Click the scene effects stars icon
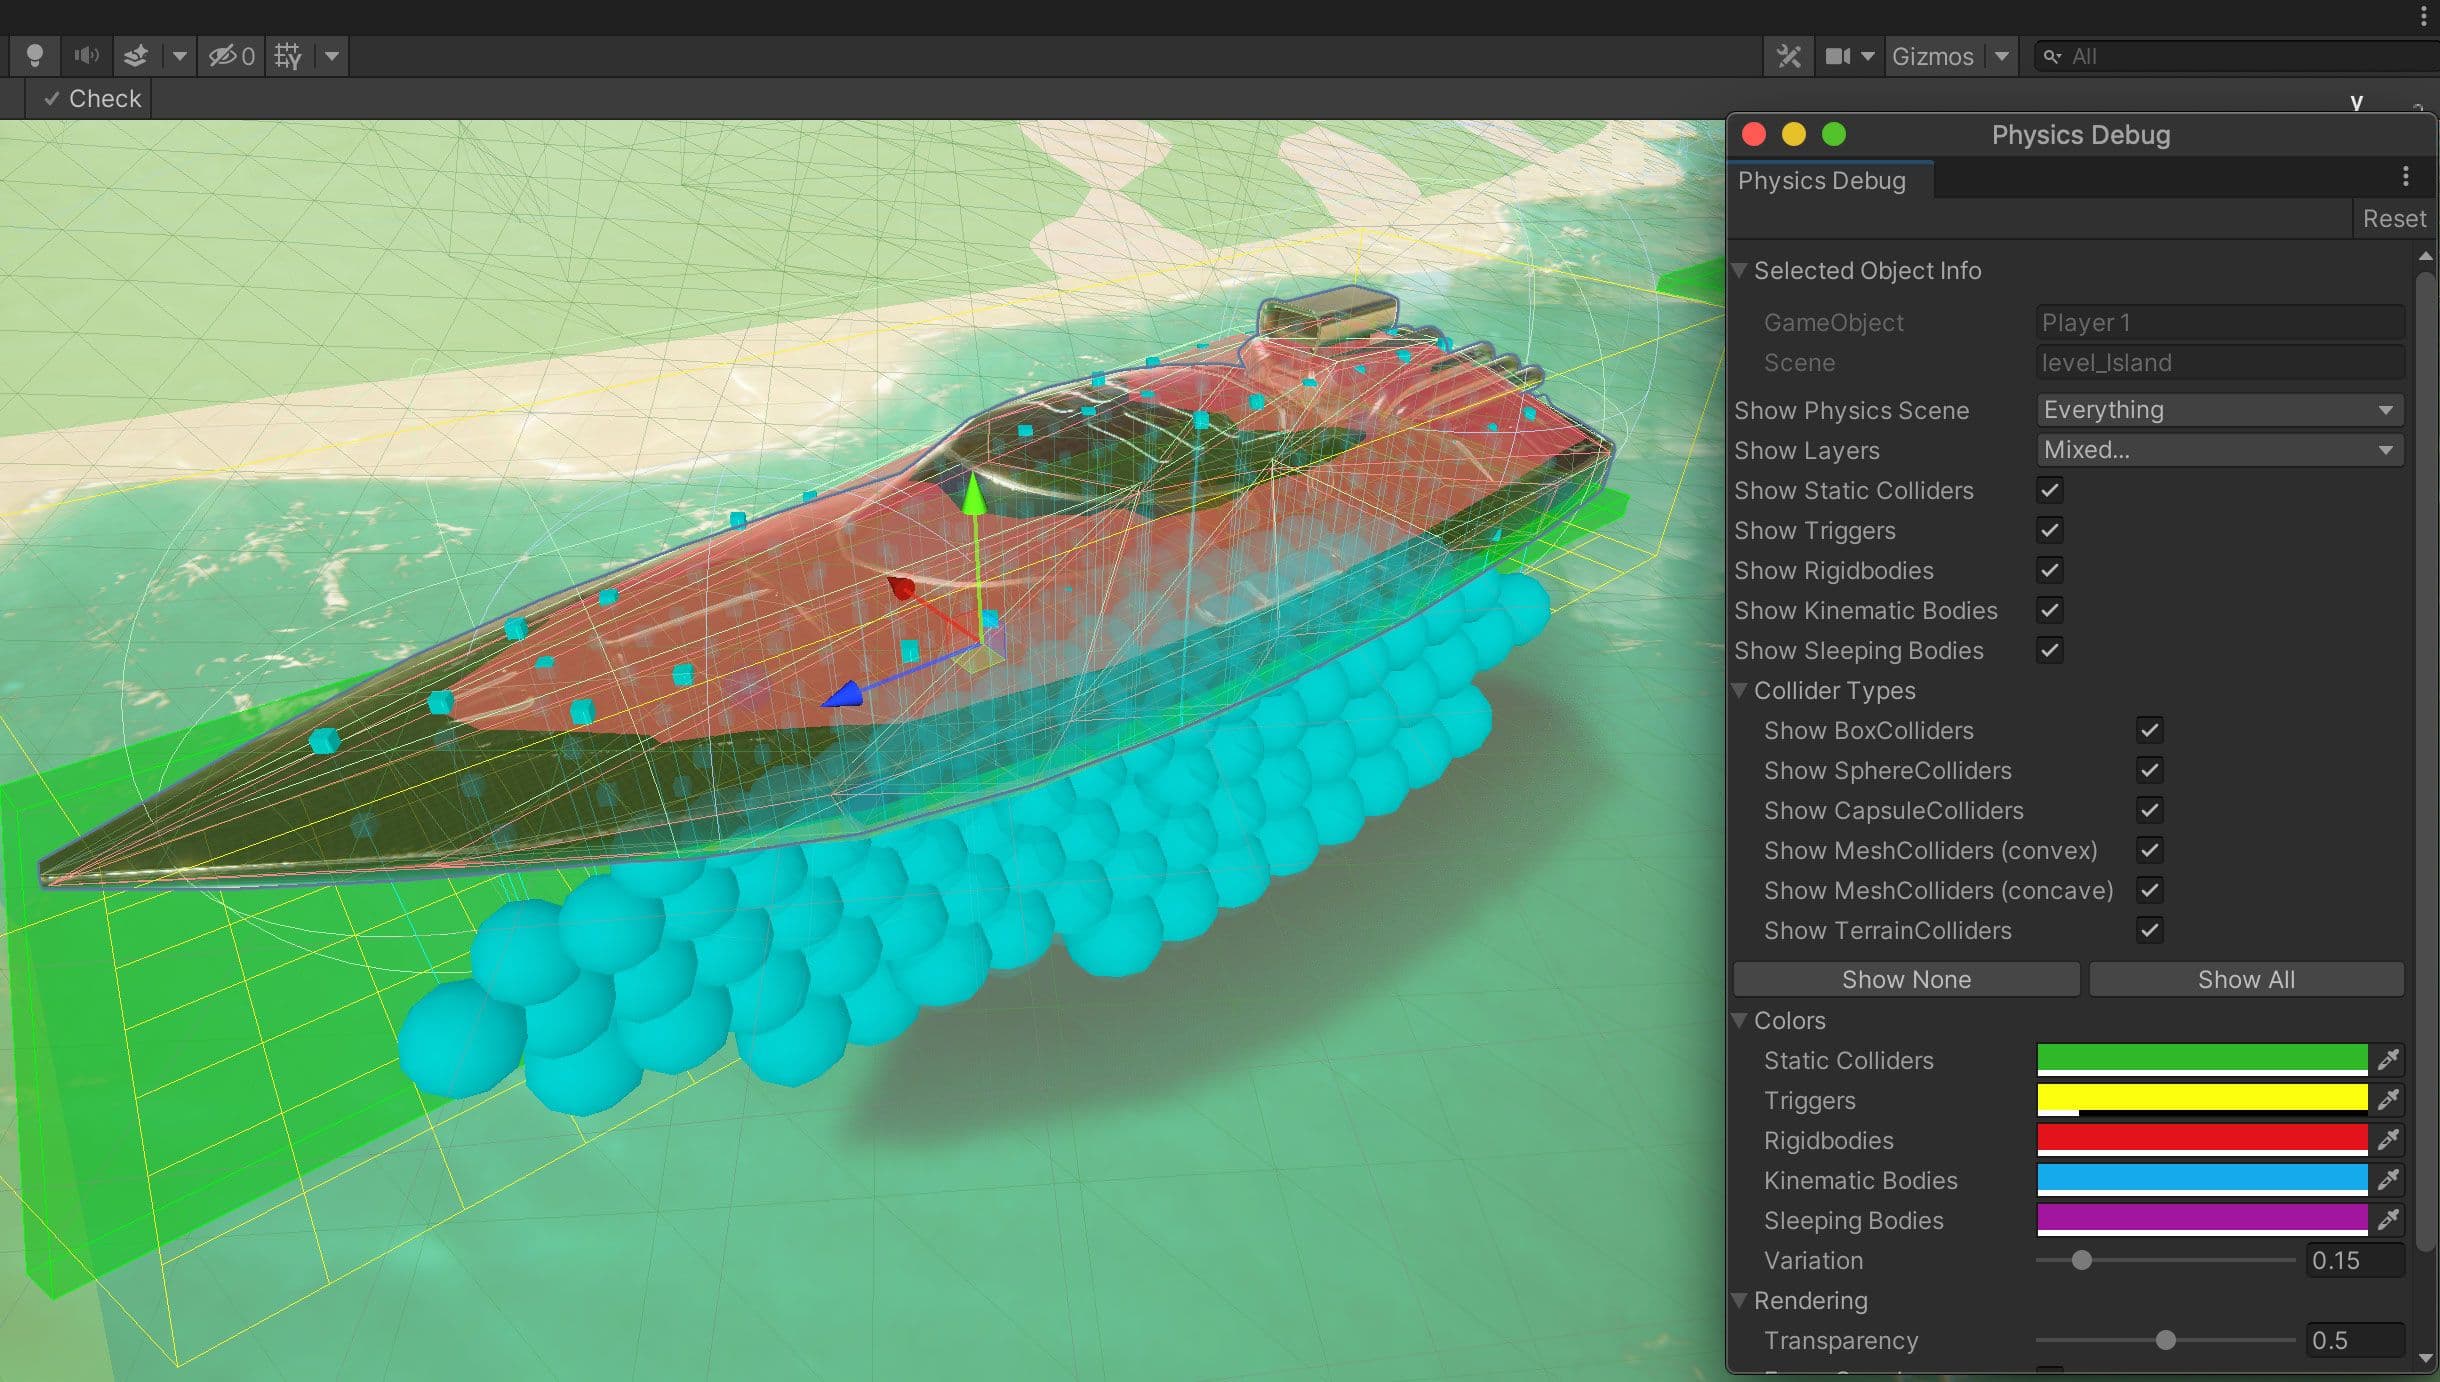The image size is (2440, 1382). [x=136, y=56]
